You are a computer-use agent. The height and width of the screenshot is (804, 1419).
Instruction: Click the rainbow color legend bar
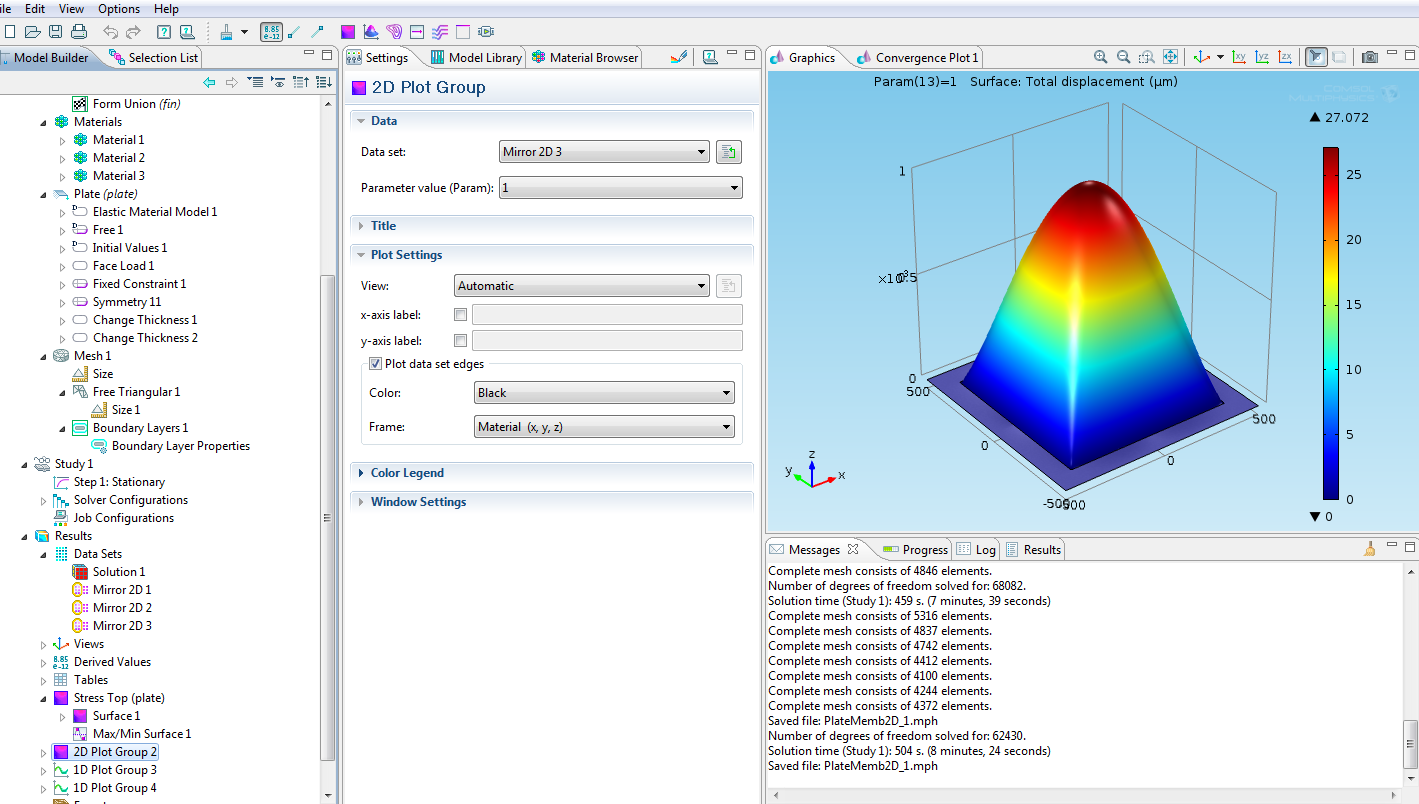click(1330, 323)
